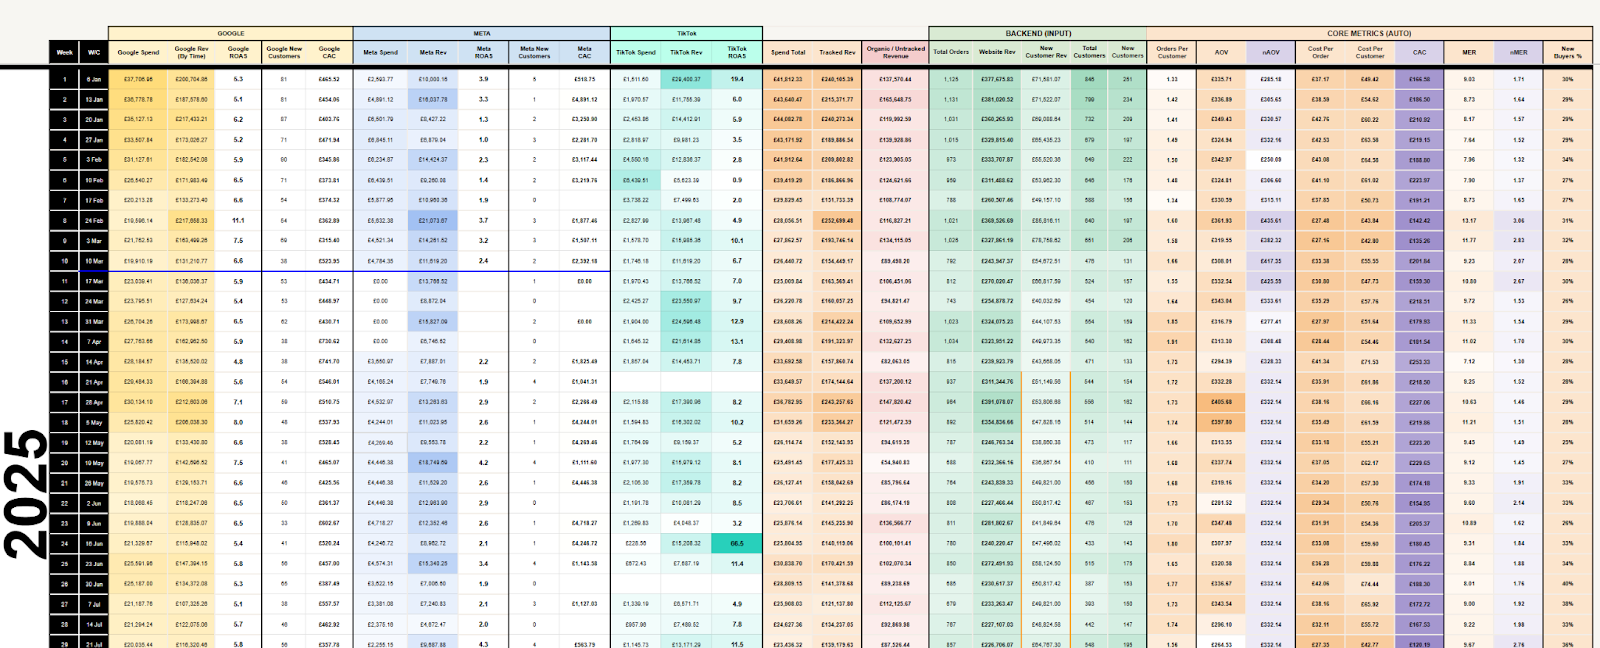Select the 10 Mar week-commencing cell
This screenshot has height=648, width=1600.
(94, 261)
